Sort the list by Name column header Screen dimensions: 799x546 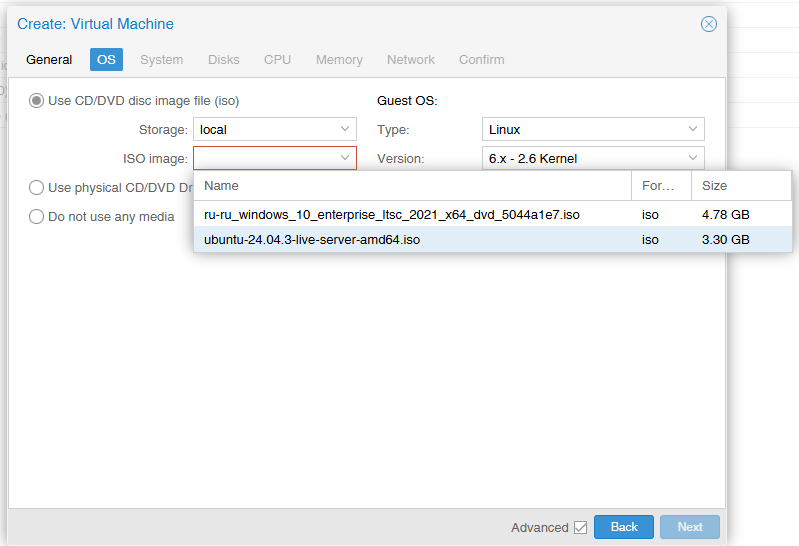point(412,186)
